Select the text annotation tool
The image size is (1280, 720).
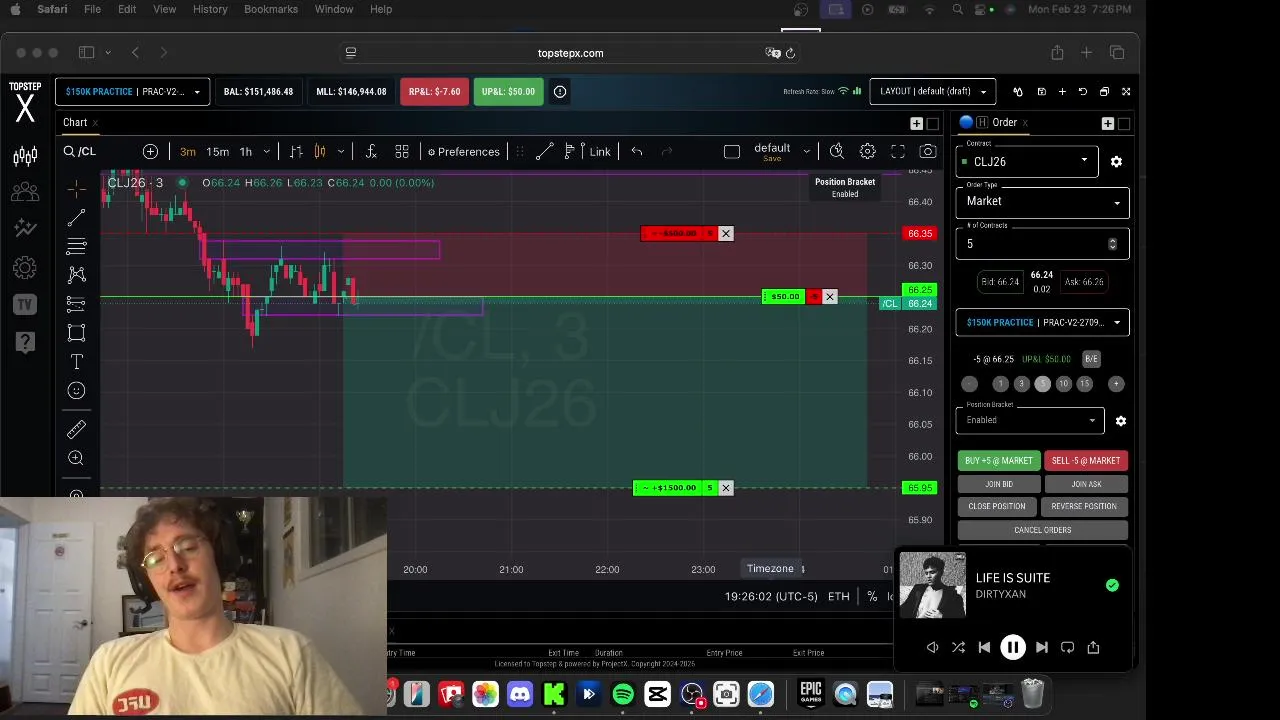(x=76, y=362)
